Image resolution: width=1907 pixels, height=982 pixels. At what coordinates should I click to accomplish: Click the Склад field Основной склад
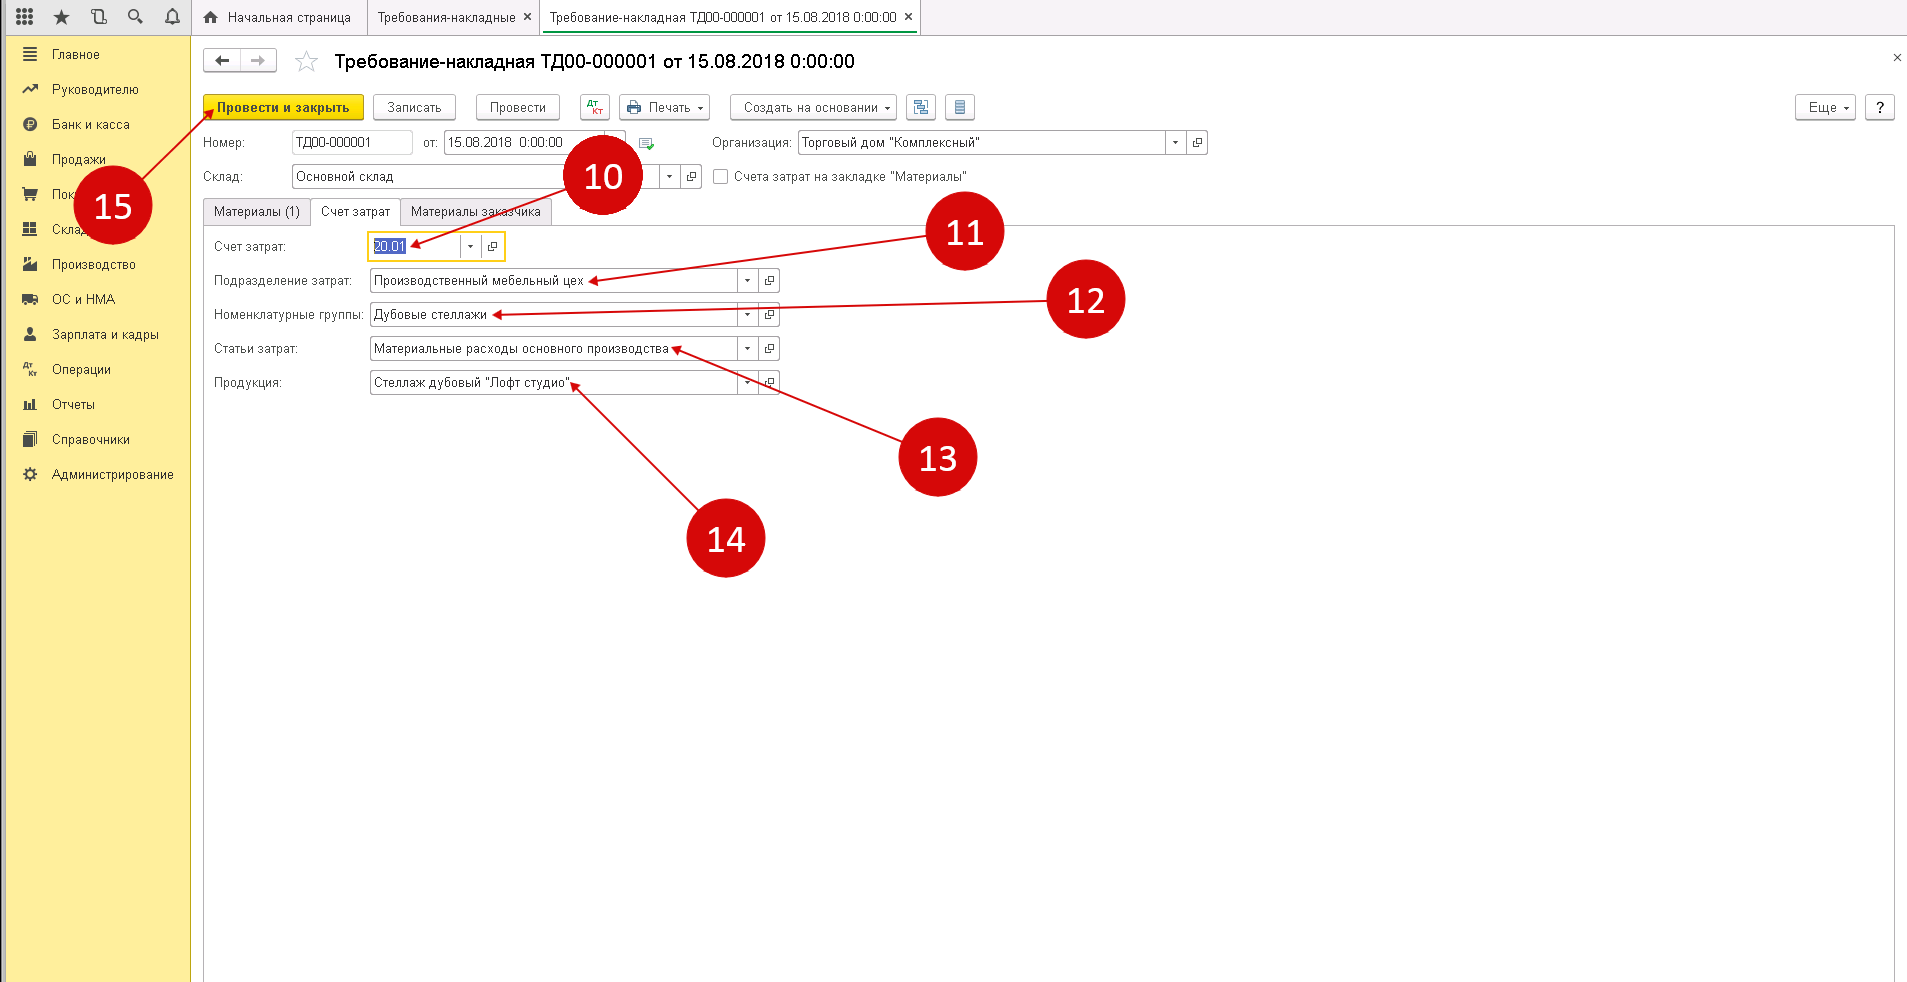(475, 177)
